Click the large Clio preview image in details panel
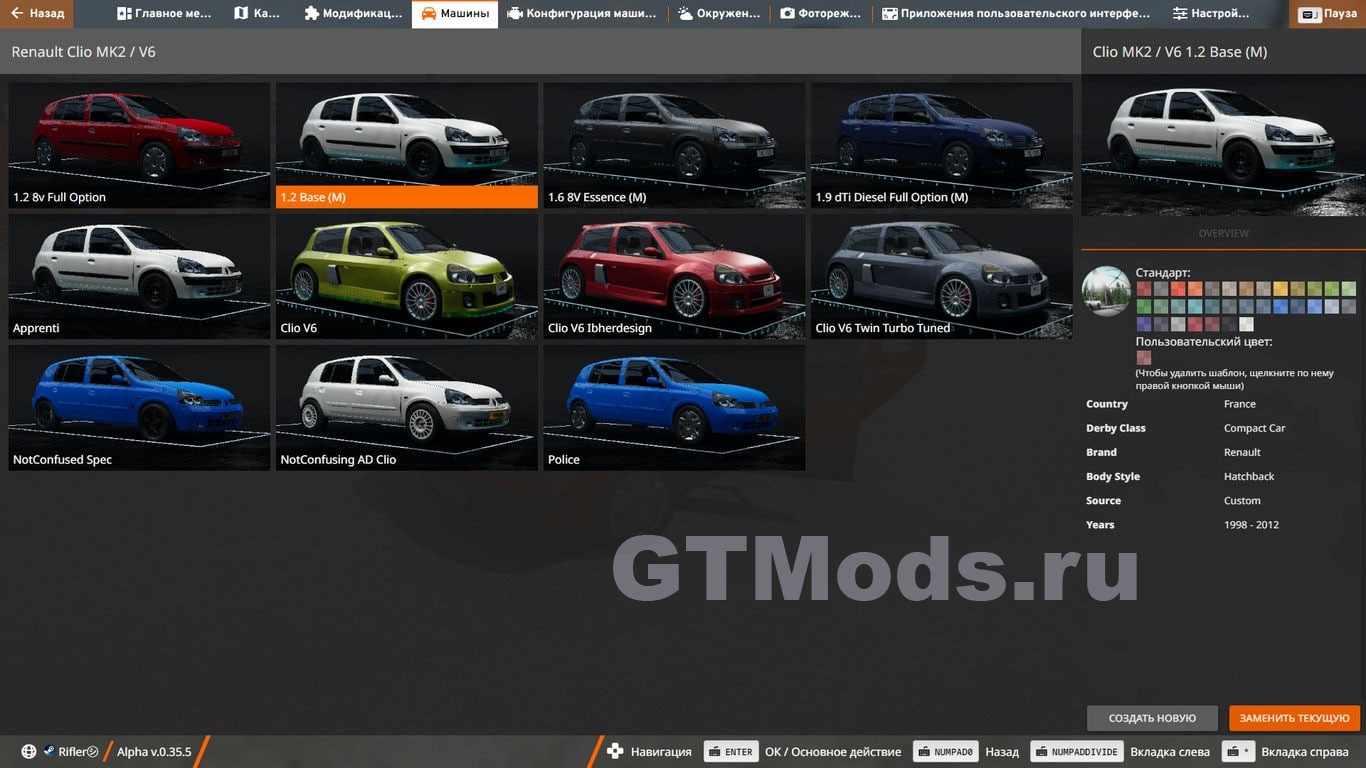The image size is (1366, 768). point(1223,146)
